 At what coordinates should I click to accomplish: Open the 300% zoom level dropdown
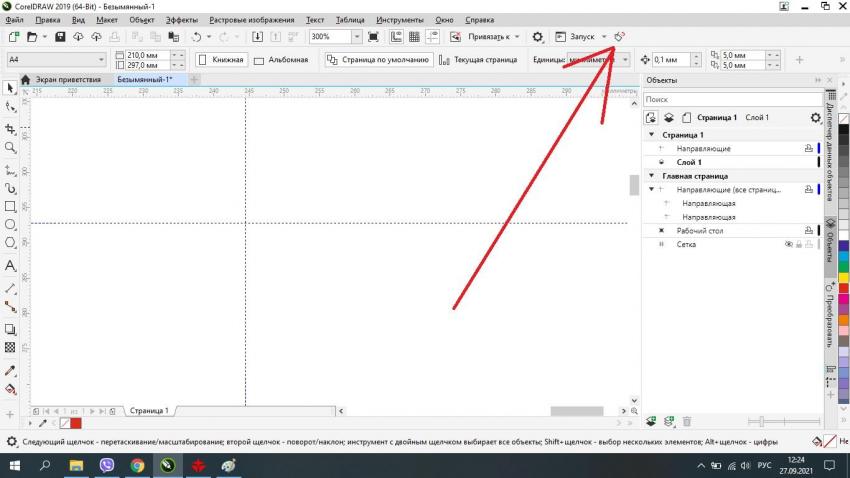tap(357, 37)
